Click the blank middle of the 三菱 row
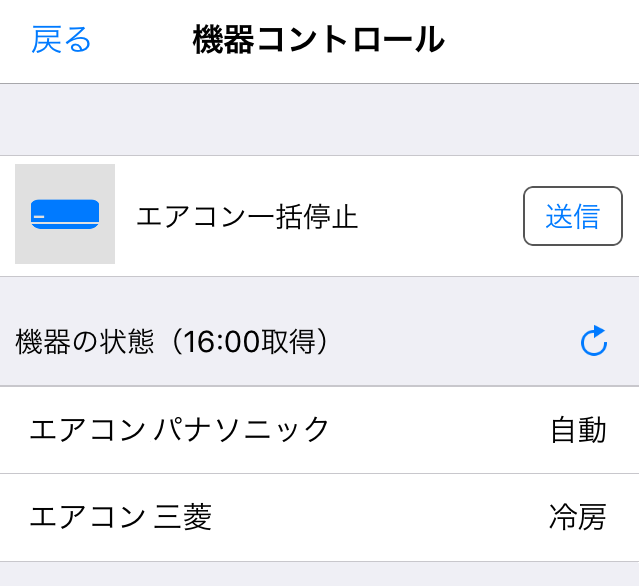 point(380,517)
